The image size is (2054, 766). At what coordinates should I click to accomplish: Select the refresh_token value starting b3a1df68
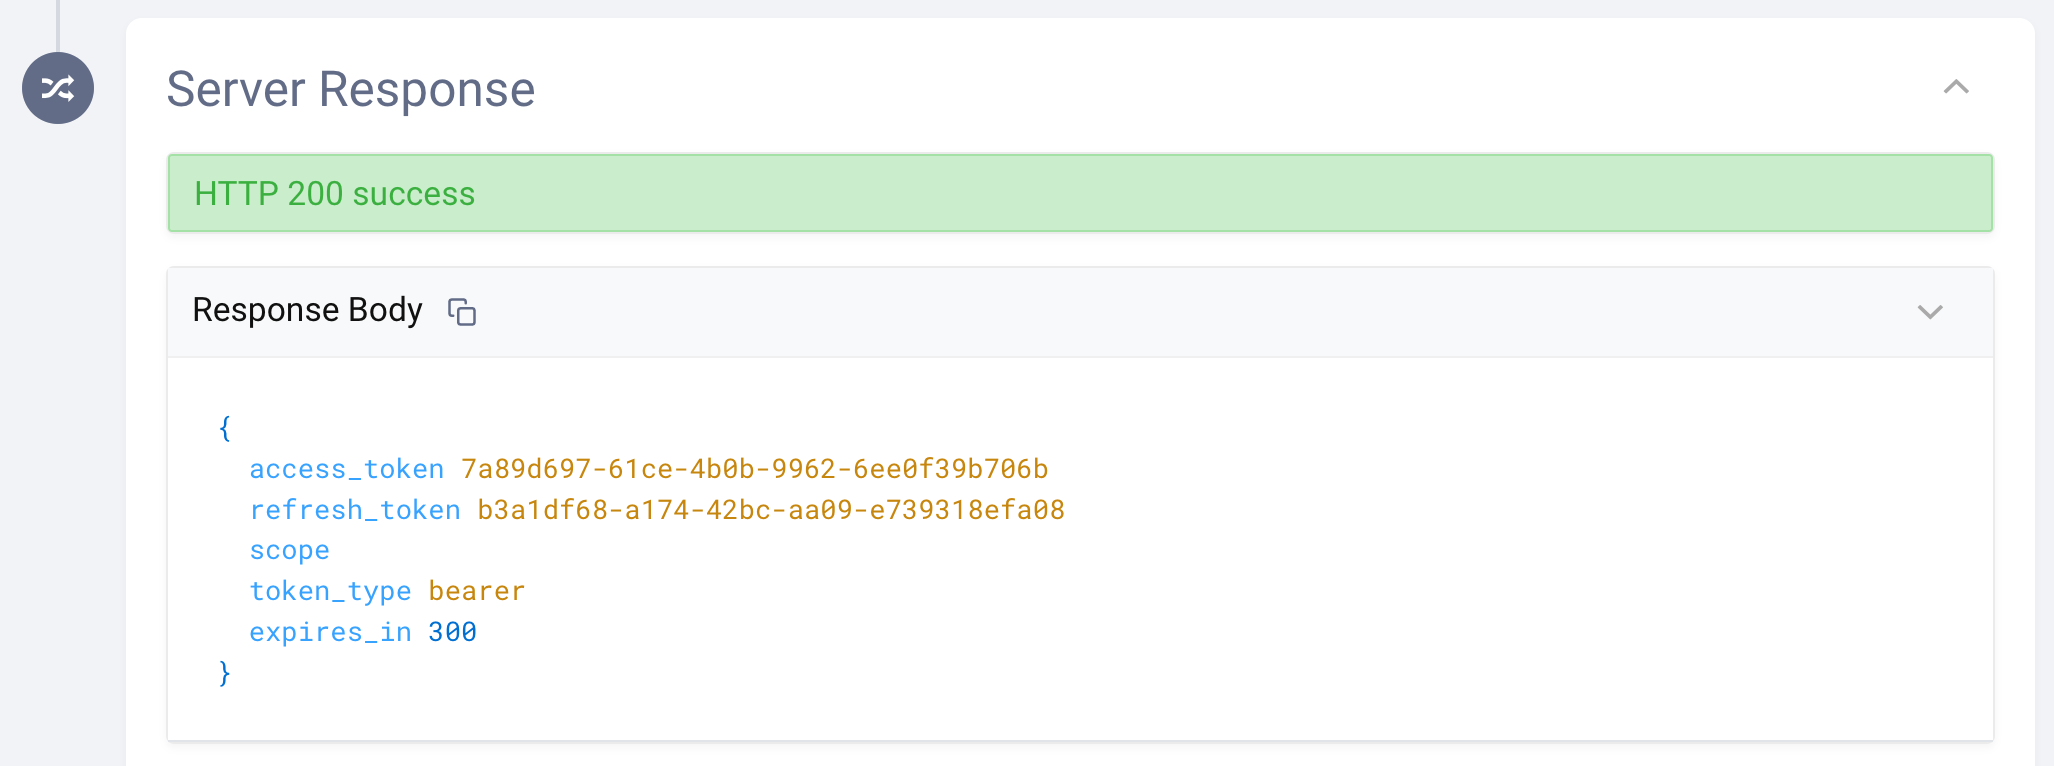click(770, 510)
